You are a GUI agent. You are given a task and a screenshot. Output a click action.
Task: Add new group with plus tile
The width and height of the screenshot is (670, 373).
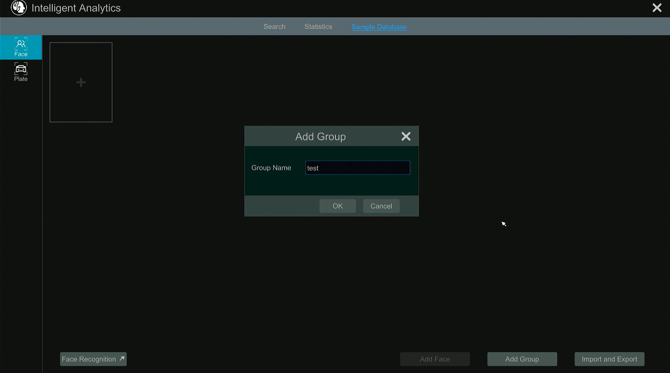81,82
